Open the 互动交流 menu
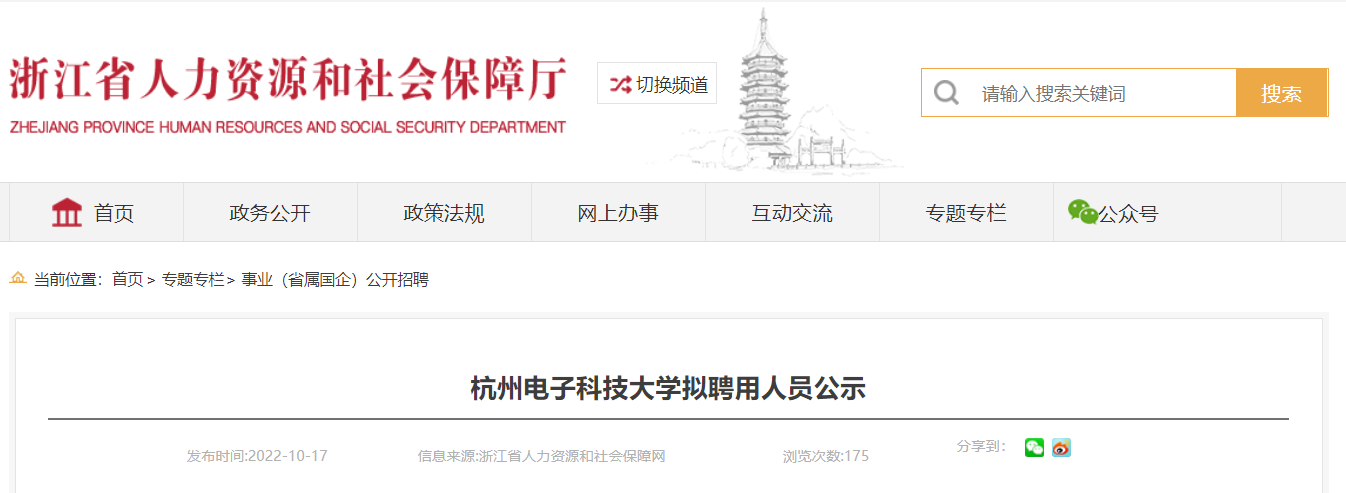The height and width of the screenshot is (493, 1346). (792, 213)
